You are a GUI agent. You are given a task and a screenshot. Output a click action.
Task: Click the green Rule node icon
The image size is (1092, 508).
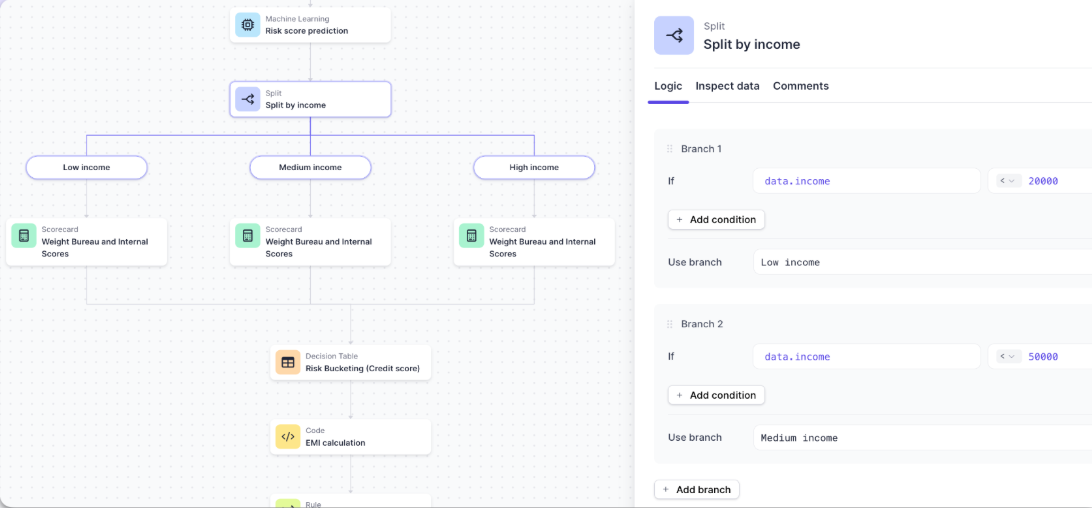[x=288, y=504]
